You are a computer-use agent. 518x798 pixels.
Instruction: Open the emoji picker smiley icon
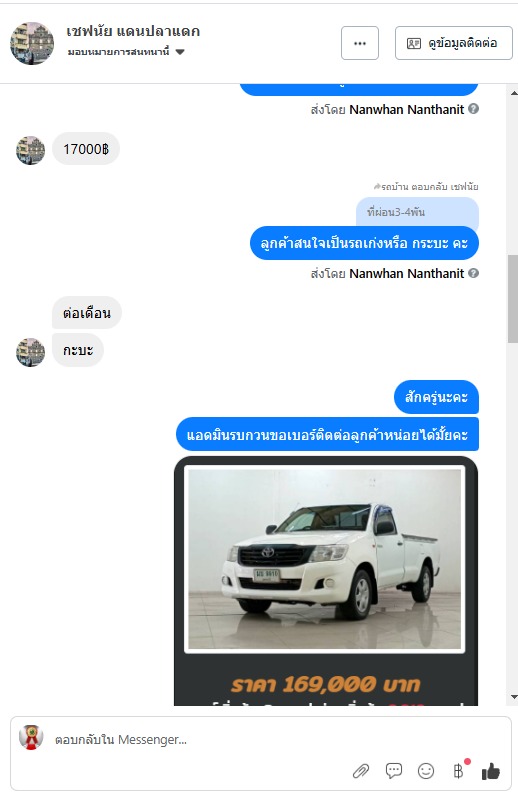(426, 771)
